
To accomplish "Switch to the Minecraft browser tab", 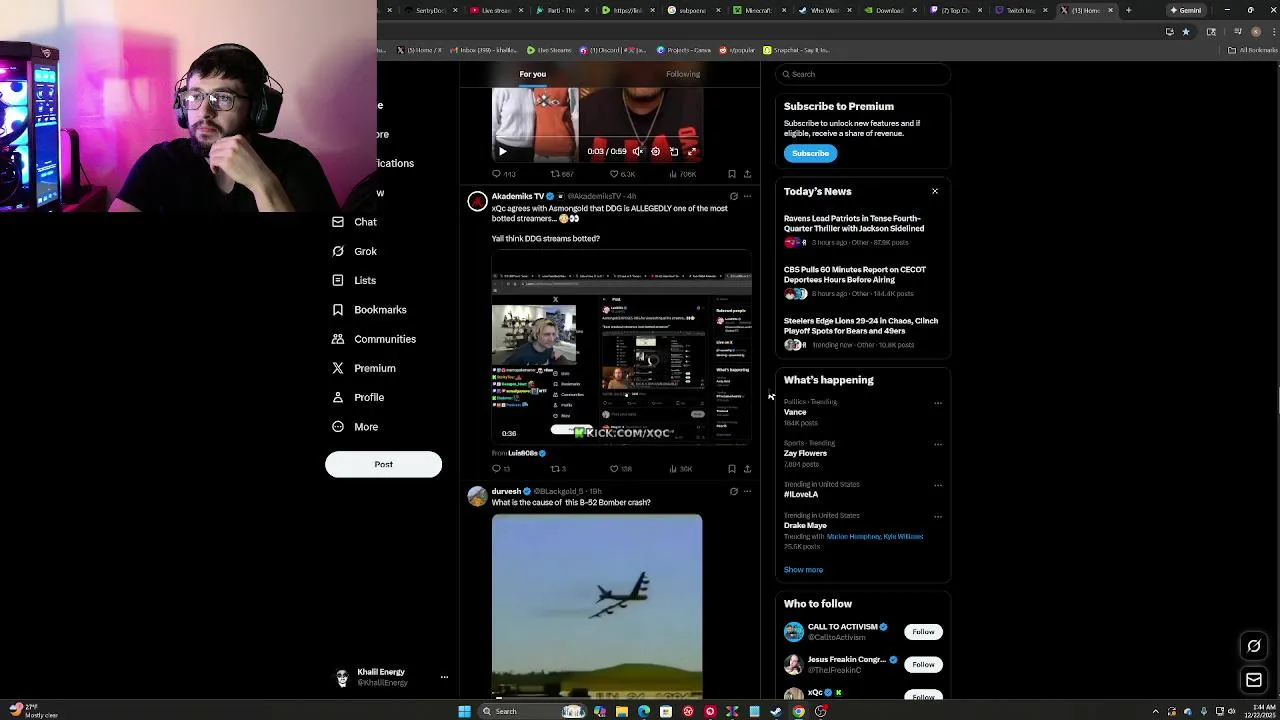I will (x=759, y=10).
